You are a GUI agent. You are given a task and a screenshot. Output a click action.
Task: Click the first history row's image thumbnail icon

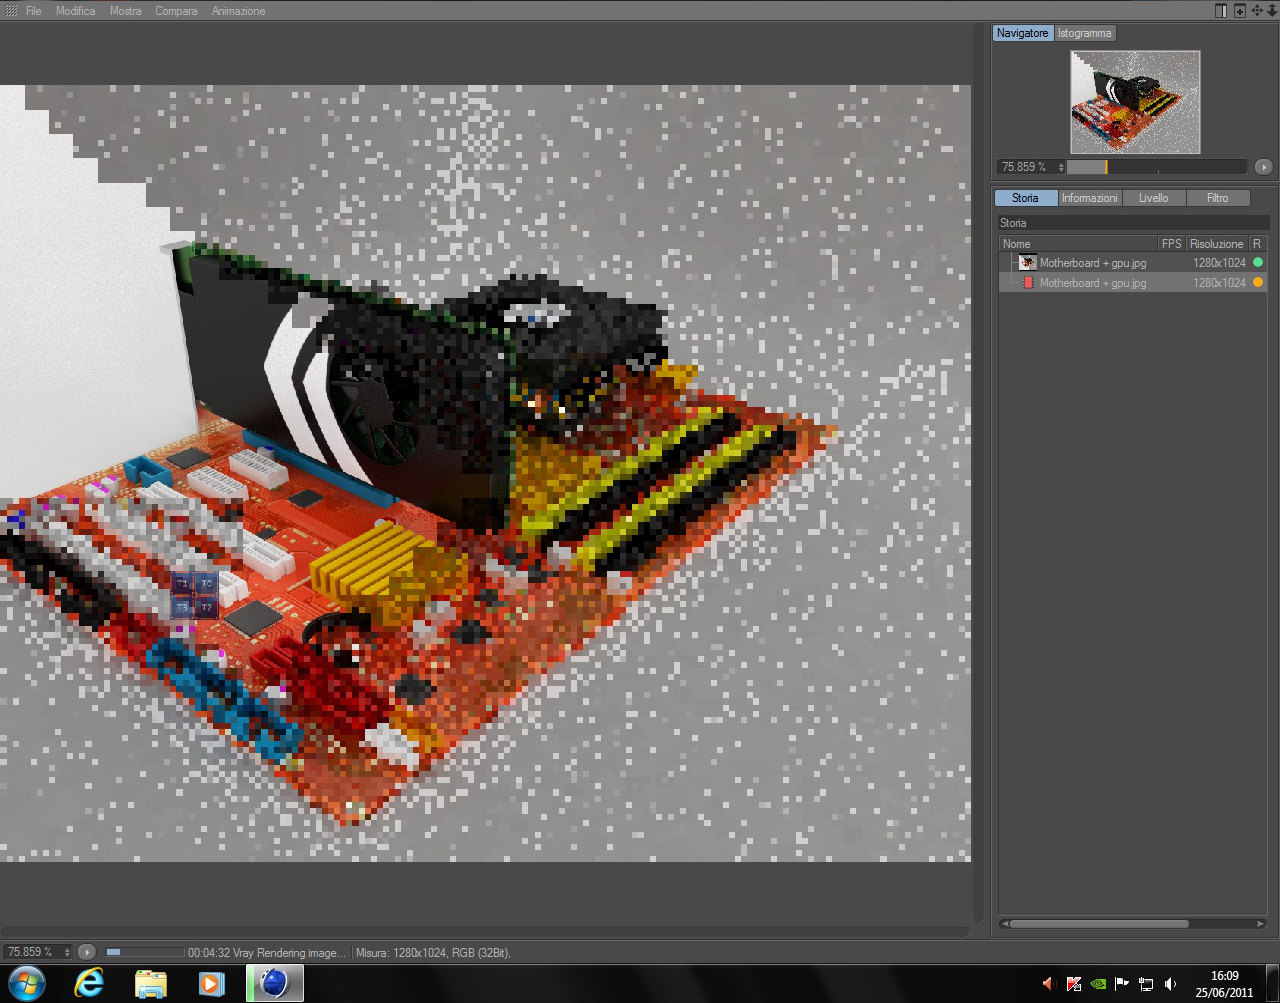tap(1028, 263)
